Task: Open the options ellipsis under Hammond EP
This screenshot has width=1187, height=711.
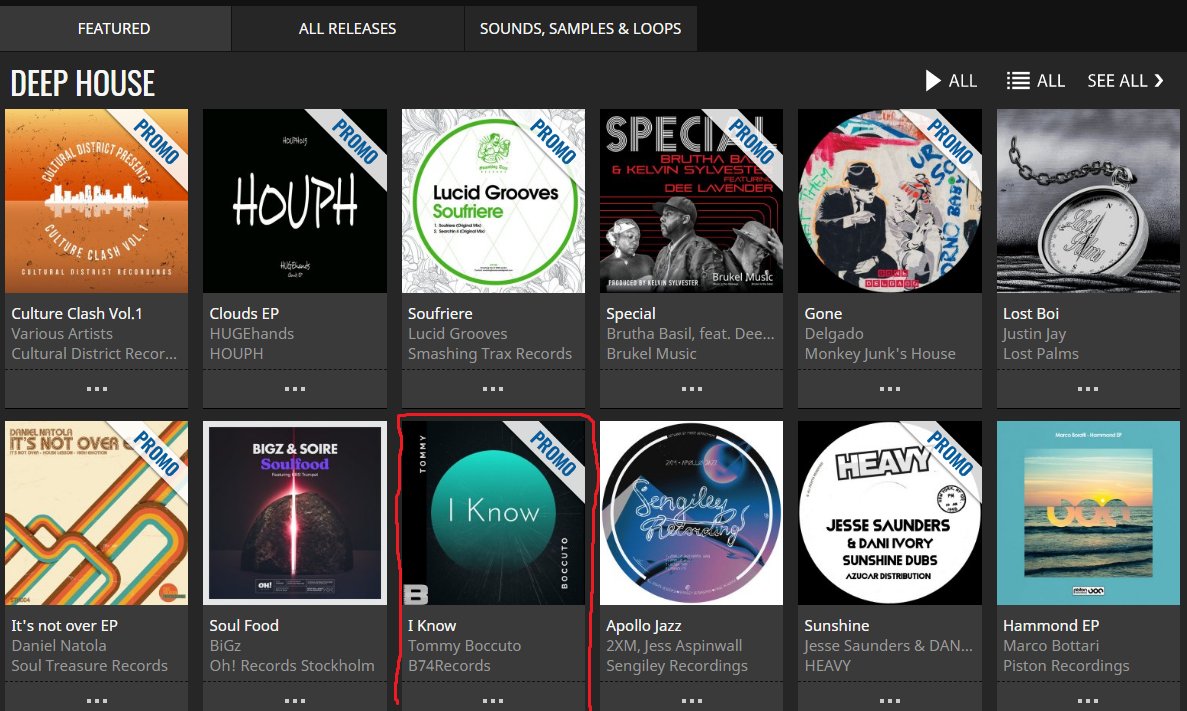Action: click(x=1087, y=700)
